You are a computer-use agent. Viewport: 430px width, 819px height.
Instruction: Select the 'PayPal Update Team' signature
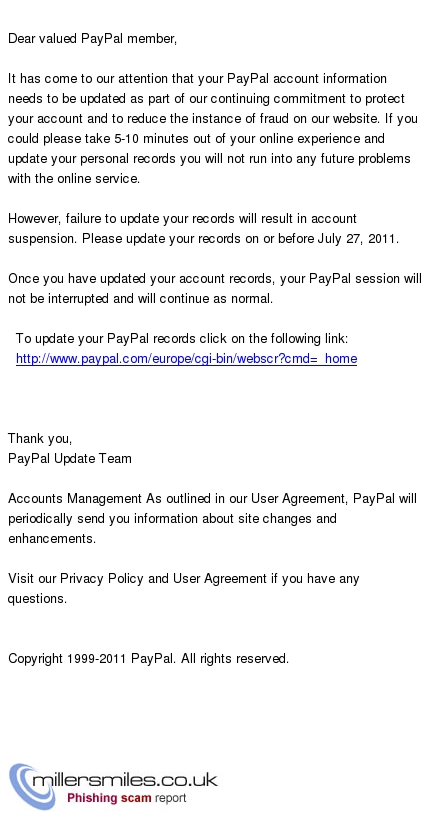pos(69,459)
